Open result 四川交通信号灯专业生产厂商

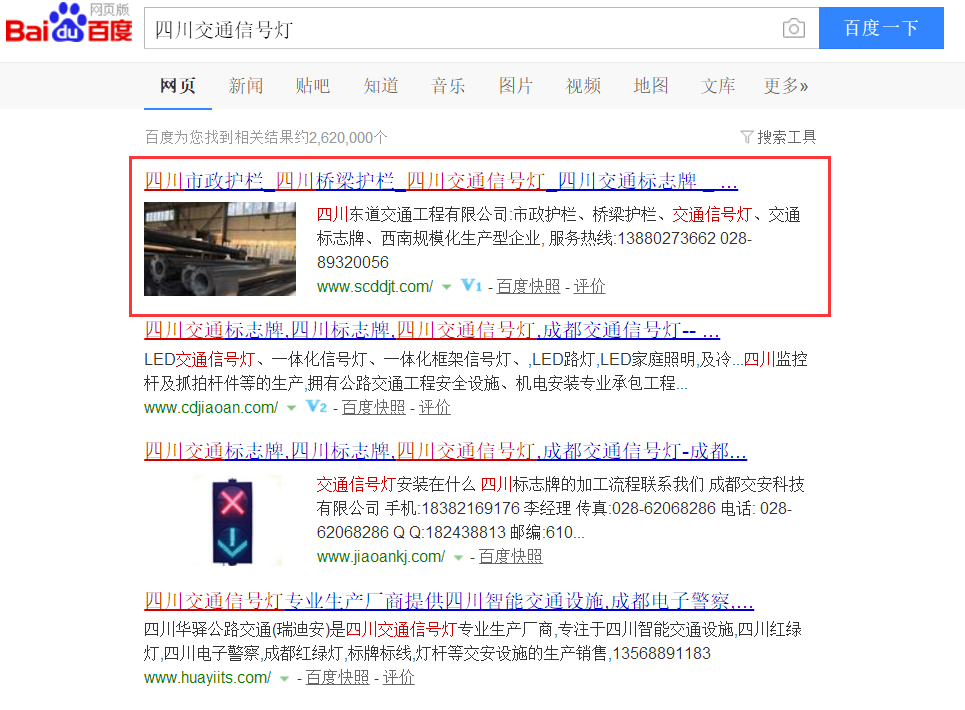(x=449, y=600)
